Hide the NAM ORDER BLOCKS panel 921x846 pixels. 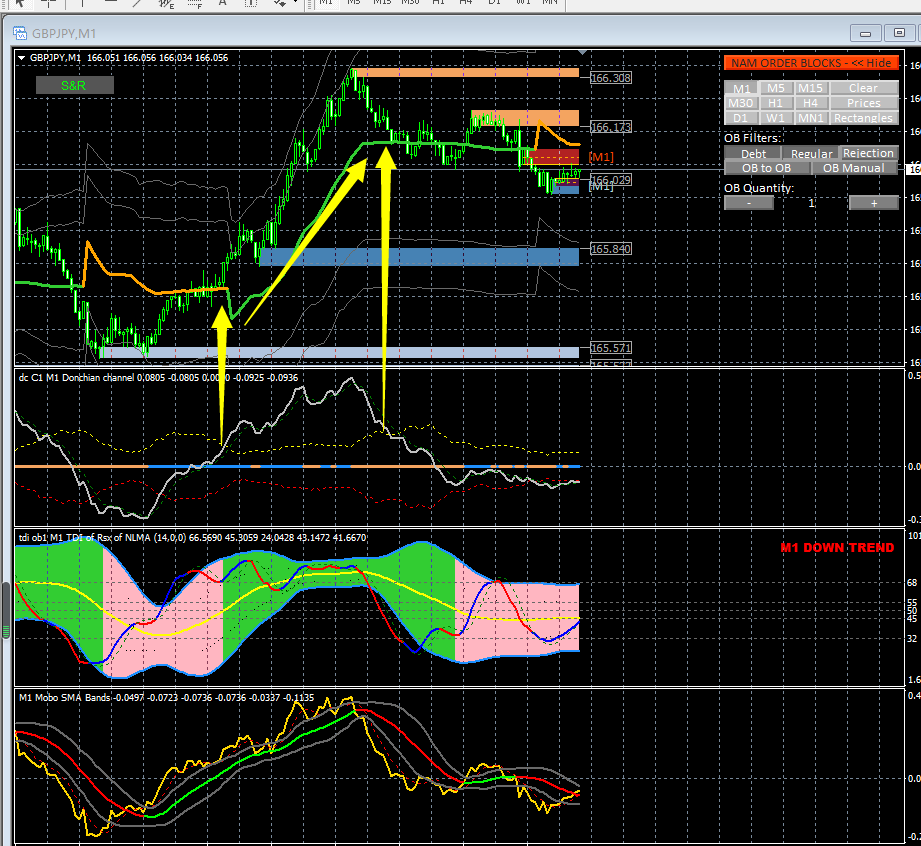pyautogui.click(x=811, y=63)
